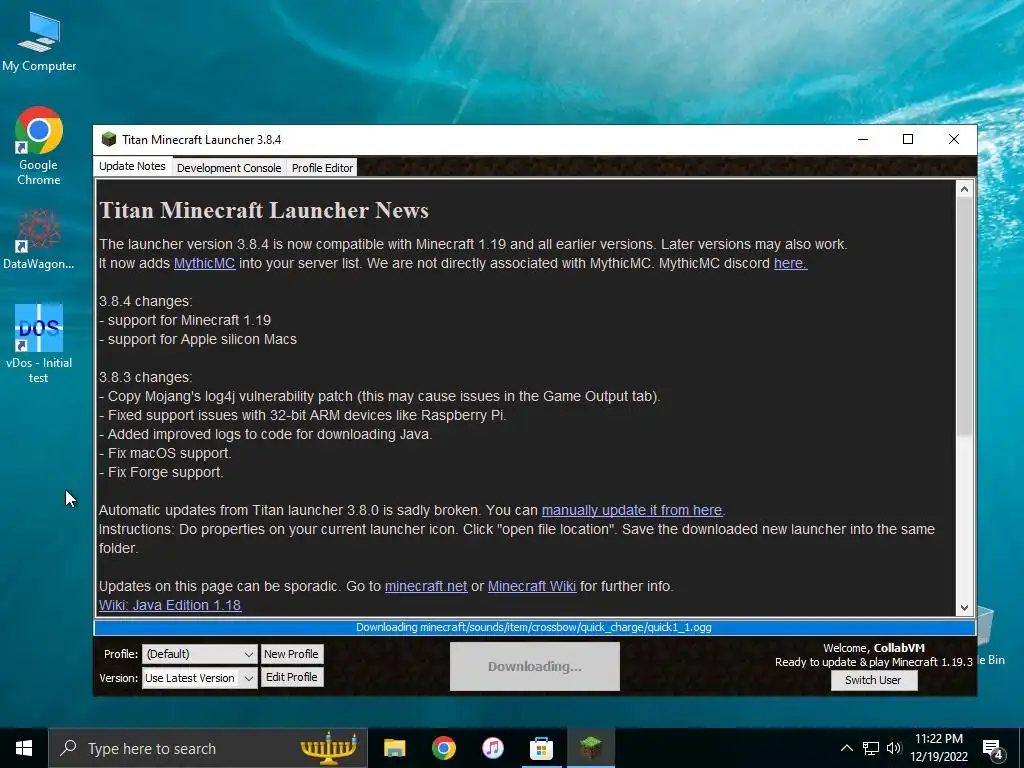Viewport: 1024px width, 768px height.
Task: Click 'Ready to update & play Minecraft 1.19.3'
Action: click(874, 662)
